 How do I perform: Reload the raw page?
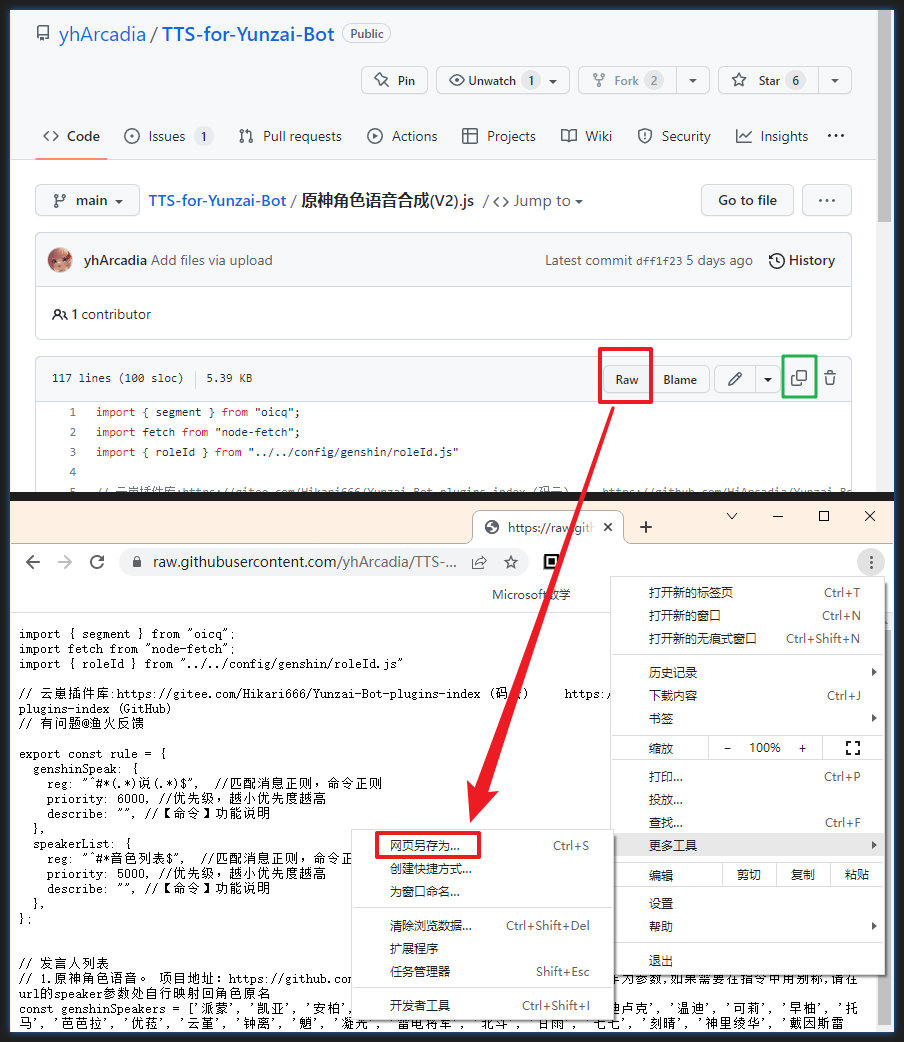pyautogui.click(x=97, y=562)
